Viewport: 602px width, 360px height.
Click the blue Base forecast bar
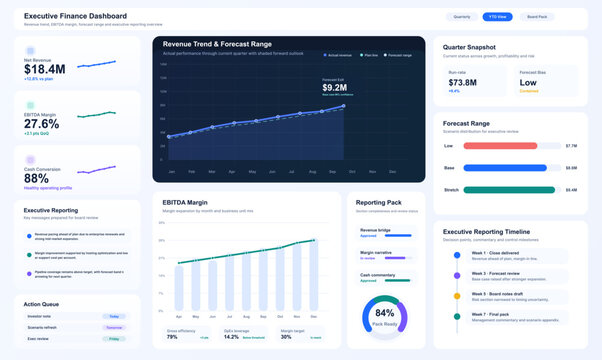click(505, 168)
